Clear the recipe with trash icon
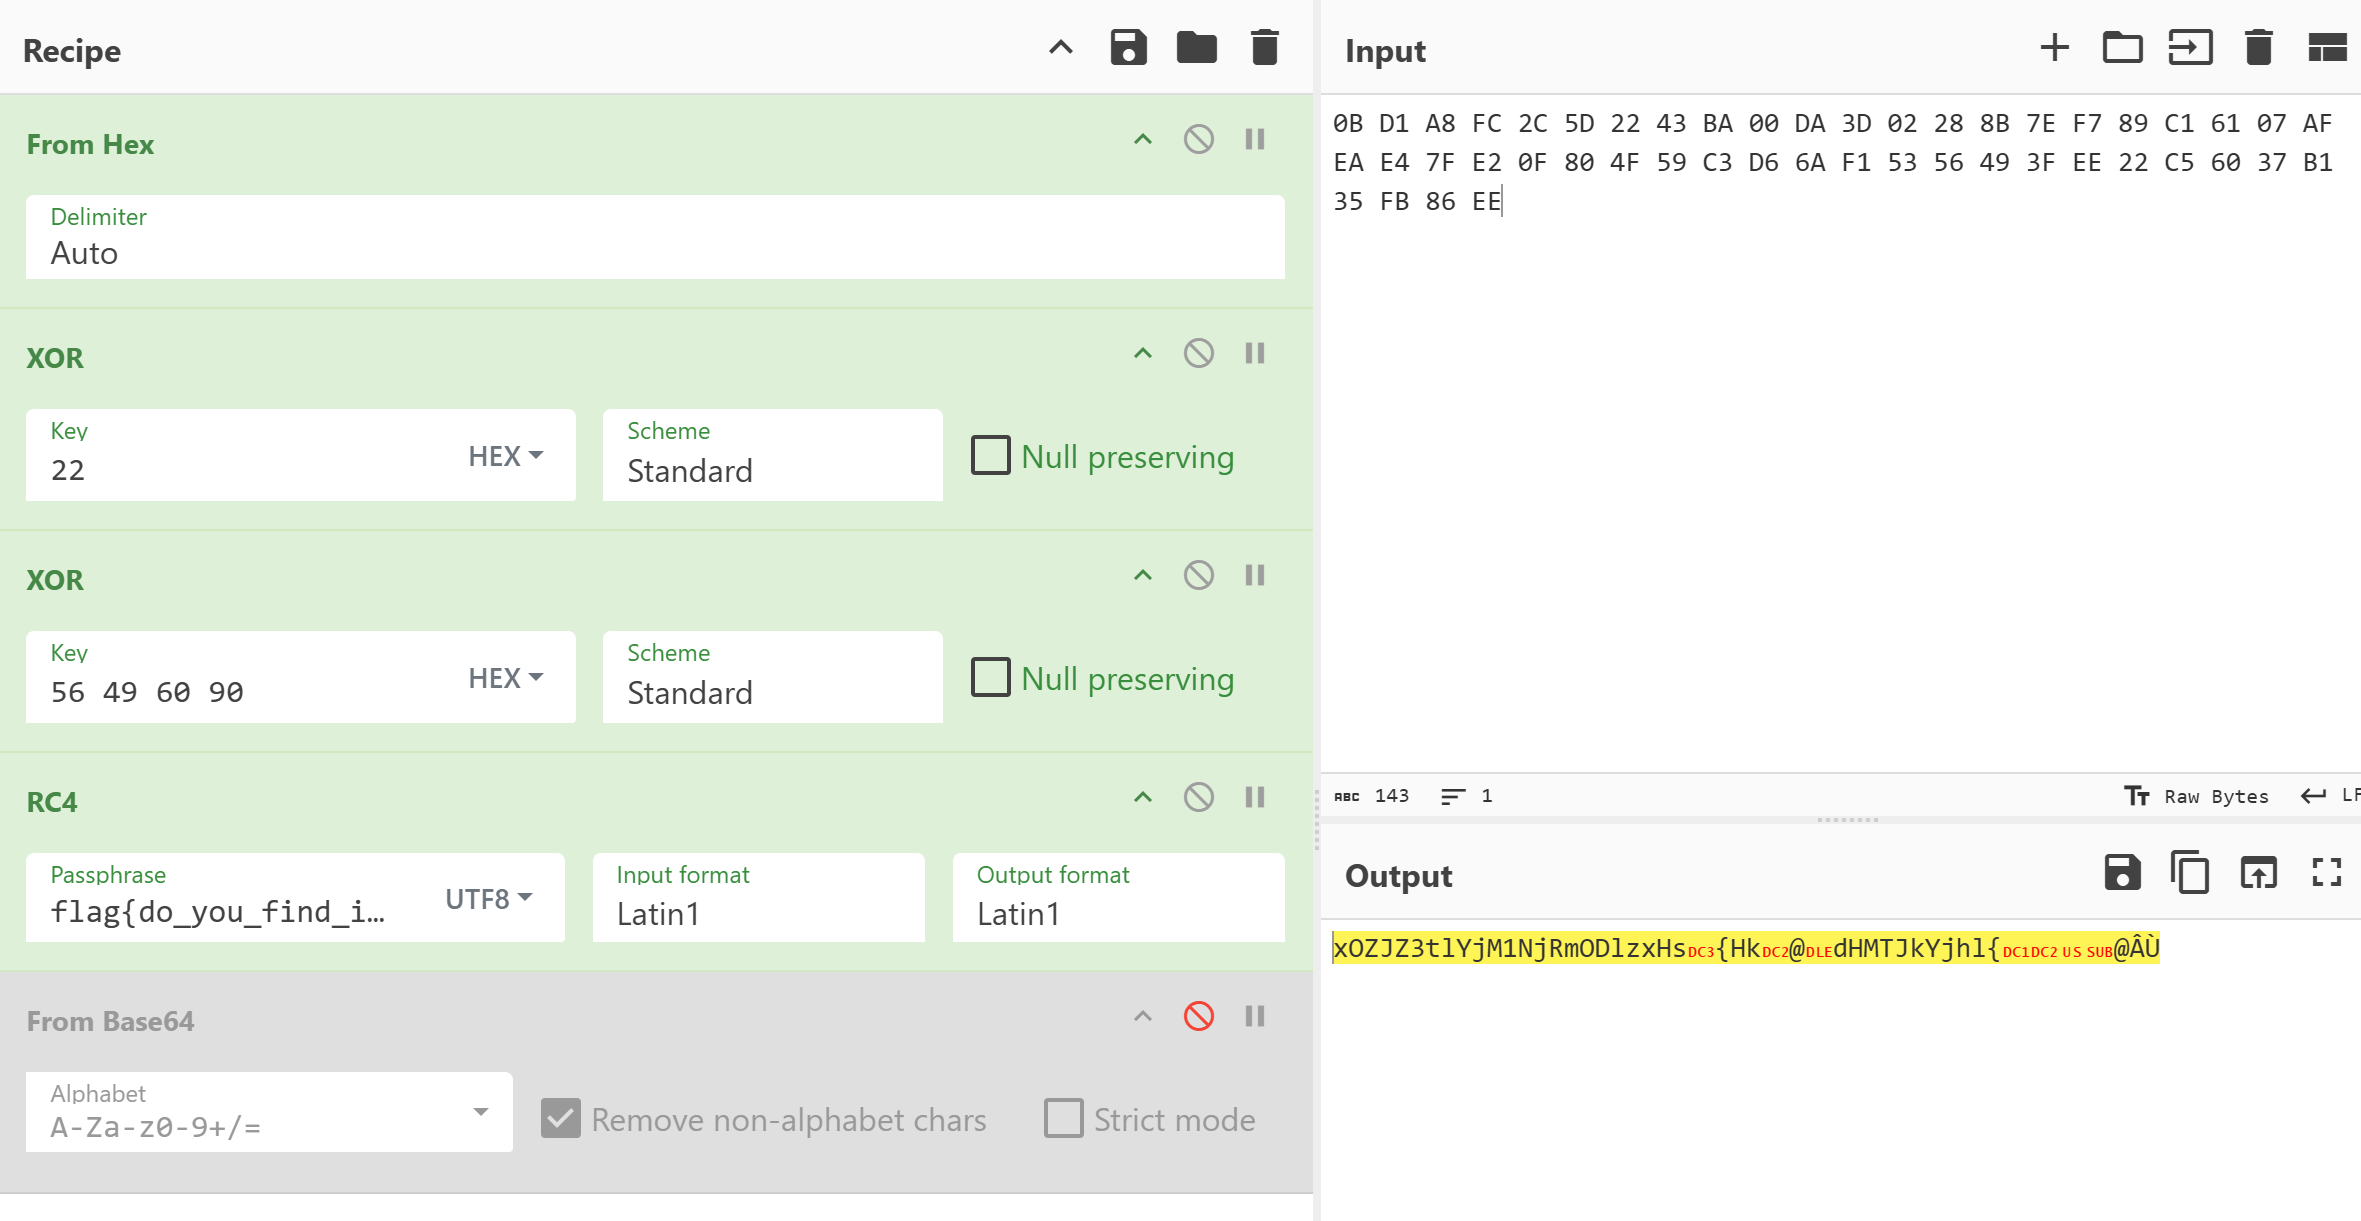The height and width of the screenshot is (1221, 2361). point(1264,48)
